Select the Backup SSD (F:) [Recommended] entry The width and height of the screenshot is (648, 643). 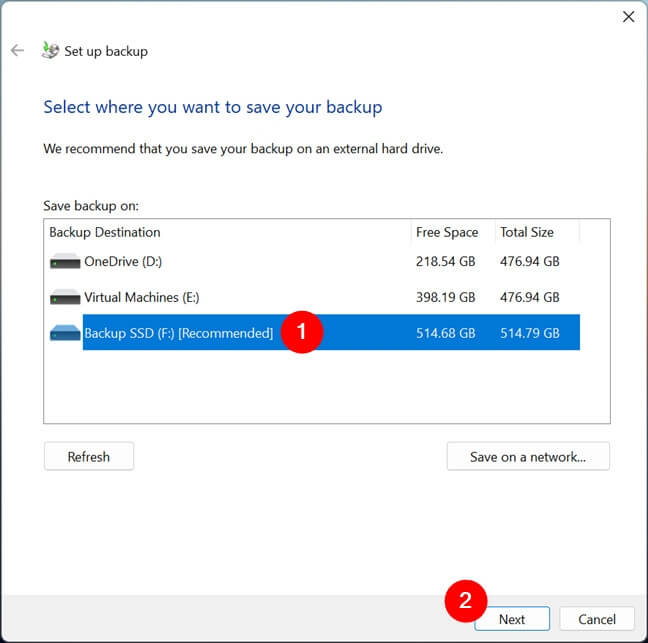(x=178, y=333)
